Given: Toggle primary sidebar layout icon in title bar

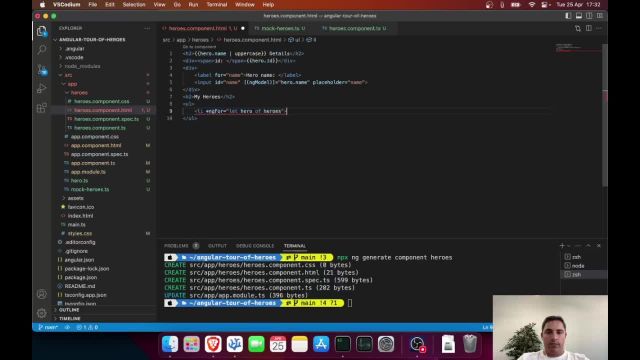Looking at the screenshot, I should 568,16.
